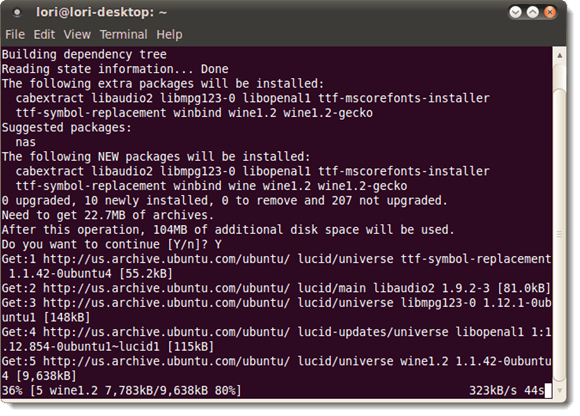Click the window menu icon in title bar
Viewport: 580px width, 416px height.
pos(17,13)
